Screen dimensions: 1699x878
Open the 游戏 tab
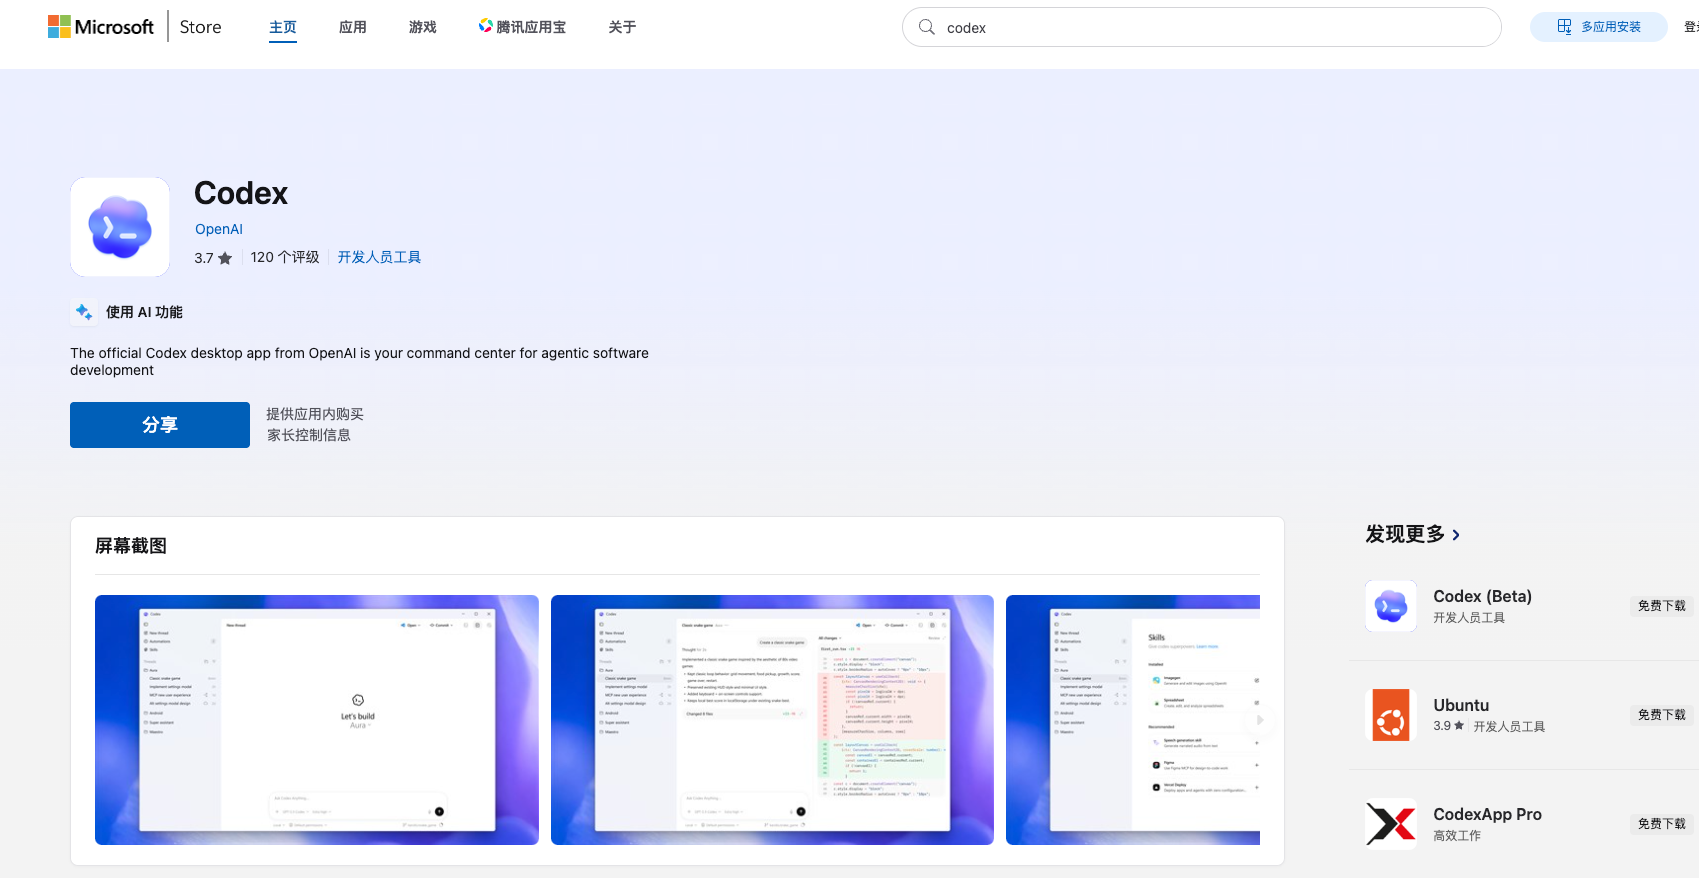click(x=423, y=27)
